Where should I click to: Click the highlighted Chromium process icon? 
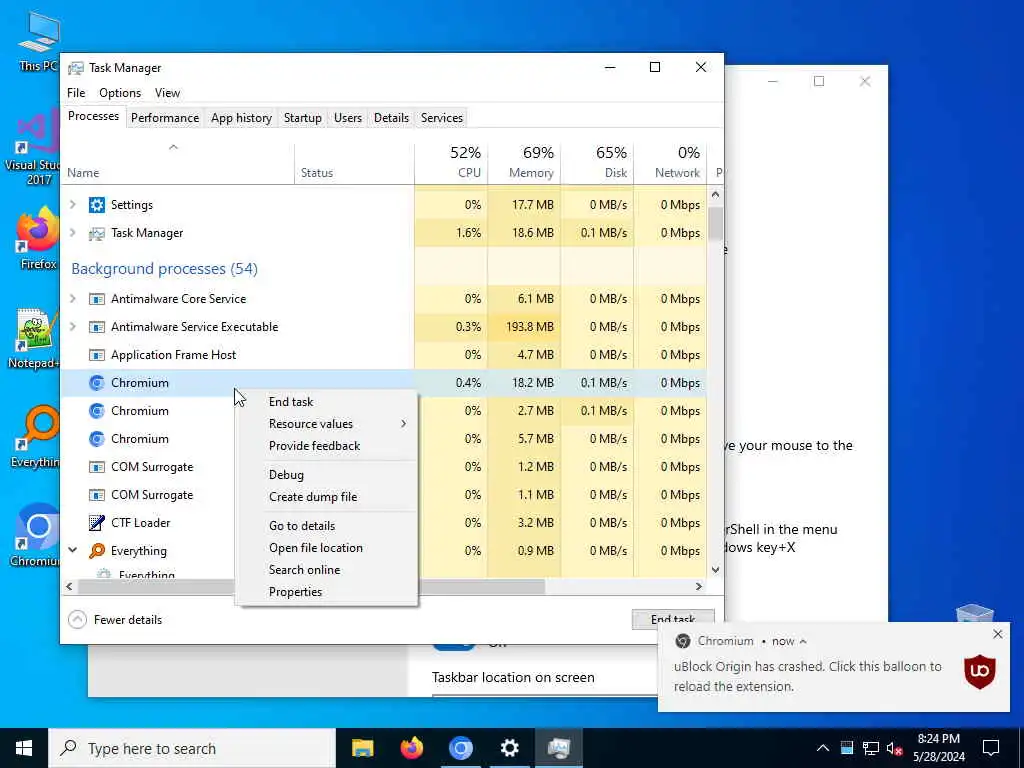(97, 383)
